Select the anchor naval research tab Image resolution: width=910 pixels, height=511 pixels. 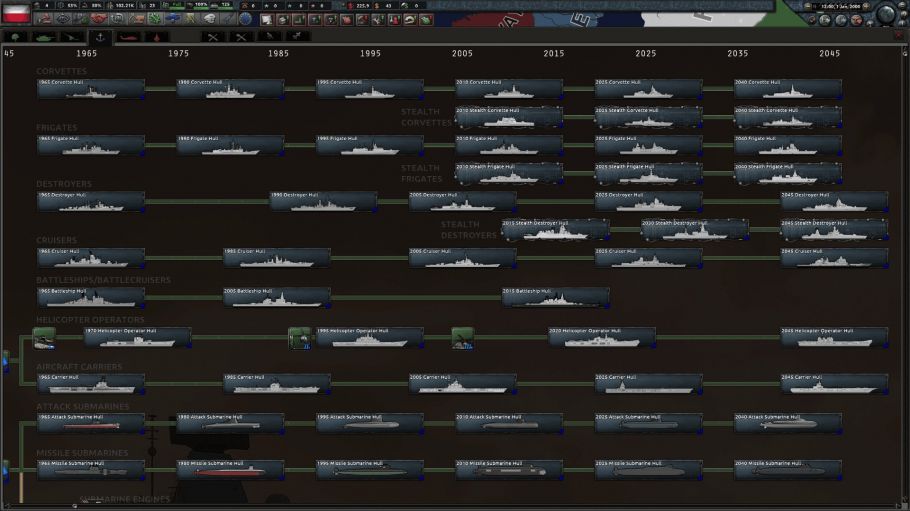click(99, 37)
